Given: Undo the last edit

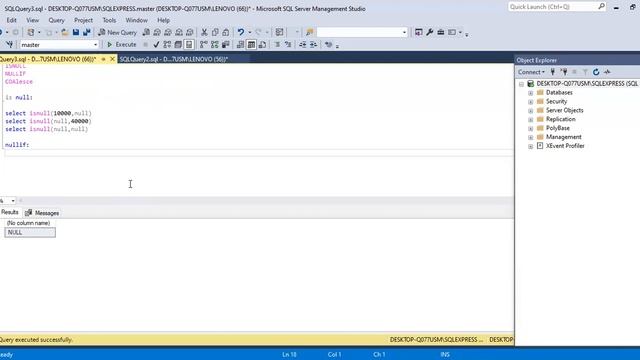Looking at the screenshot, I should coord(241,32).
